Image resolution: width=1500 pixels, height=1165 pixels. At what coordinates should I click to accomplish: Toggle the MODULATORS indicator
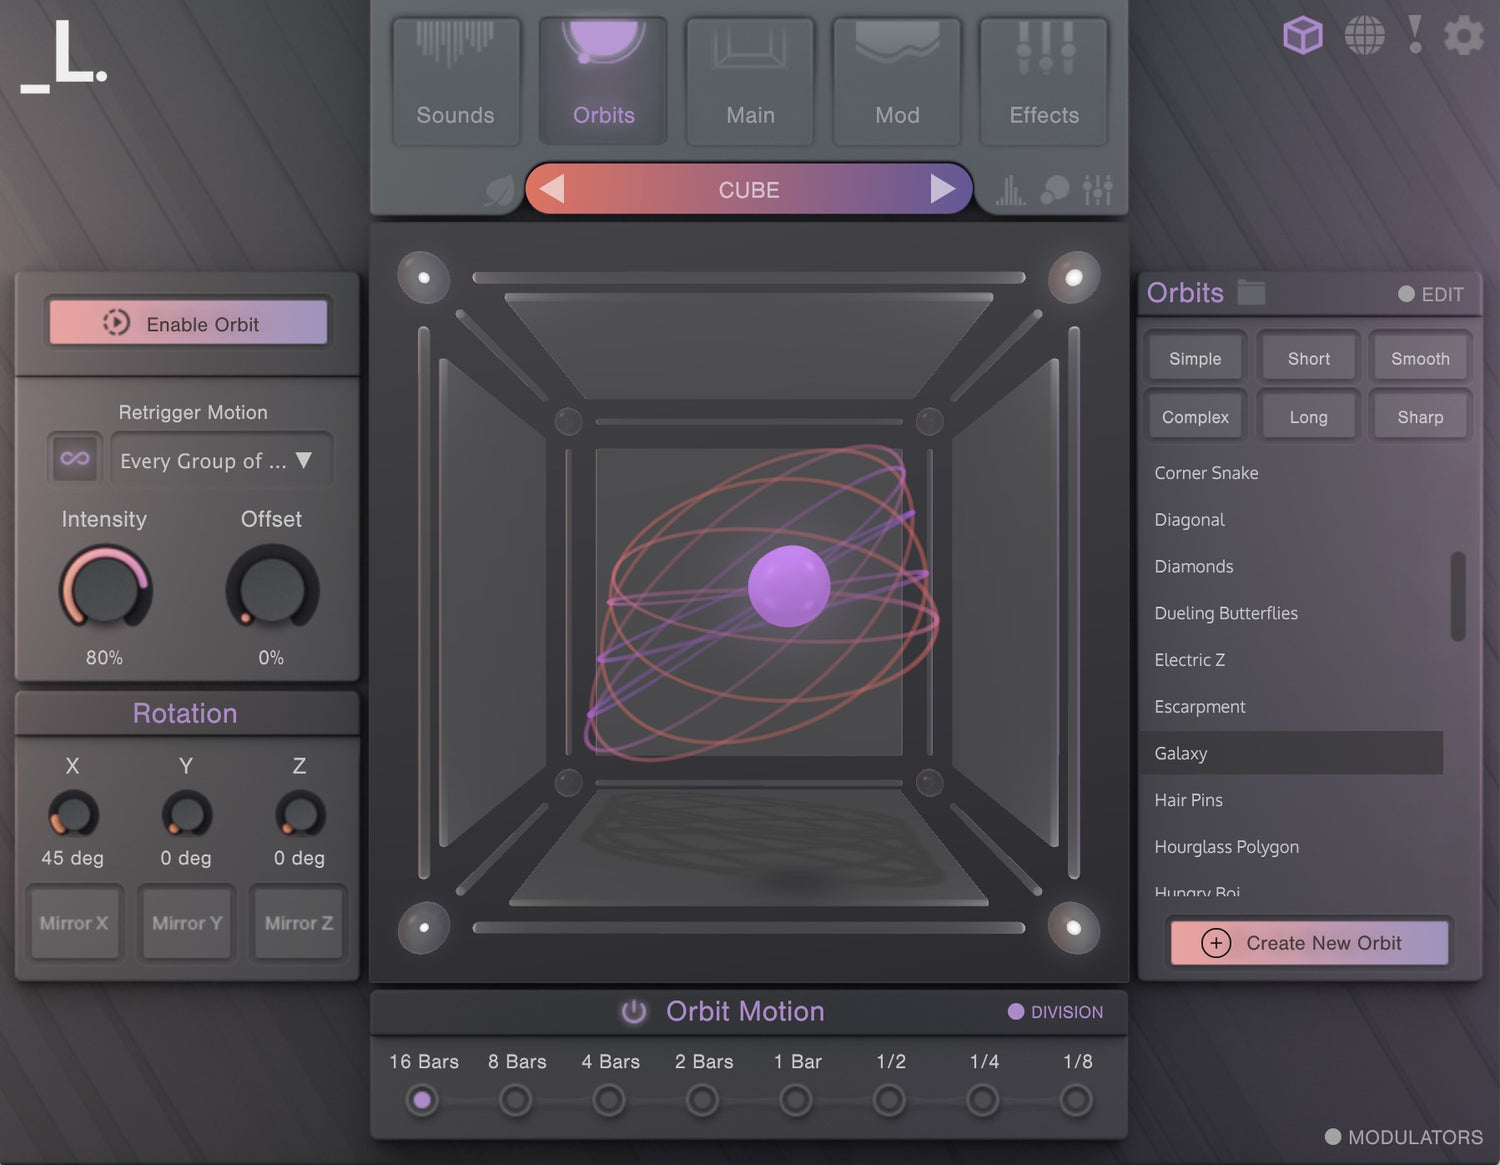(1403, 1137)
